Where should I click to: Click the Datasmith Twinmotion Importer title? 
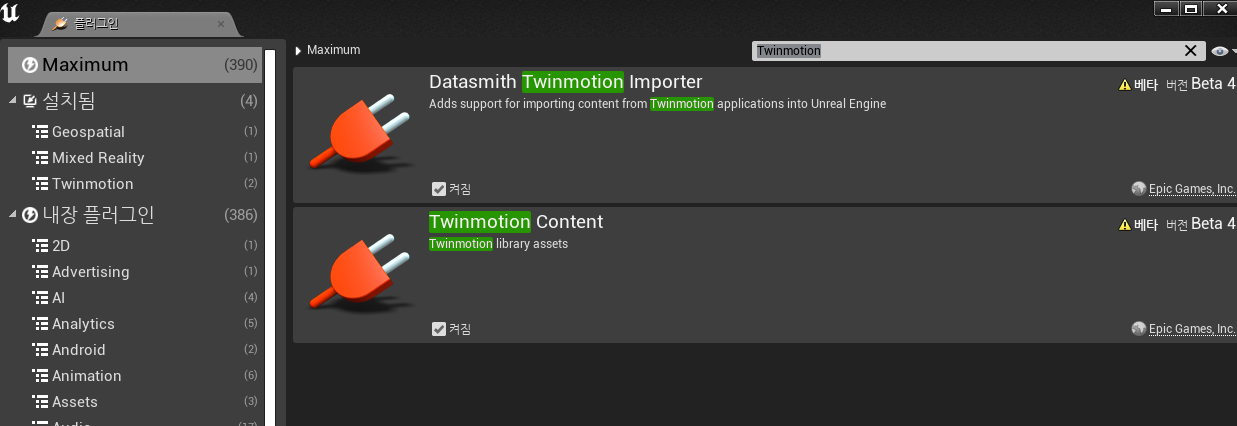pos(566,82)
